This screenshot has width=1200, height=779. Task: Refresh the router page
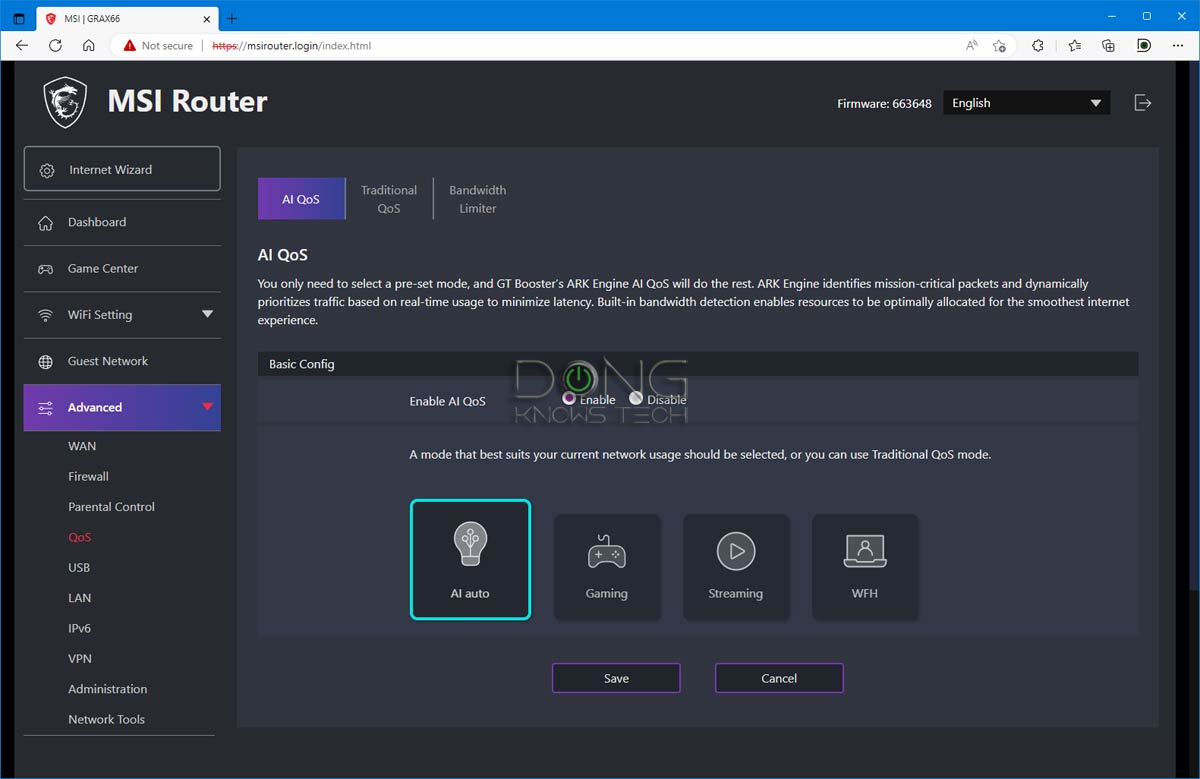click(x=55, y=45)
